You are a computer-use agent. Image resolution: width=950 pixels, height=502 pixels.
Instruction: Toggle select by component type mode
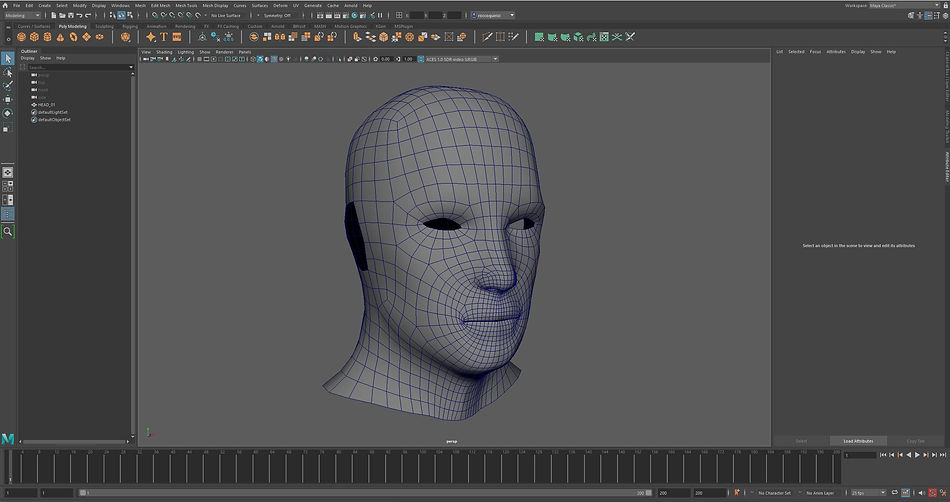click(130, 15)
